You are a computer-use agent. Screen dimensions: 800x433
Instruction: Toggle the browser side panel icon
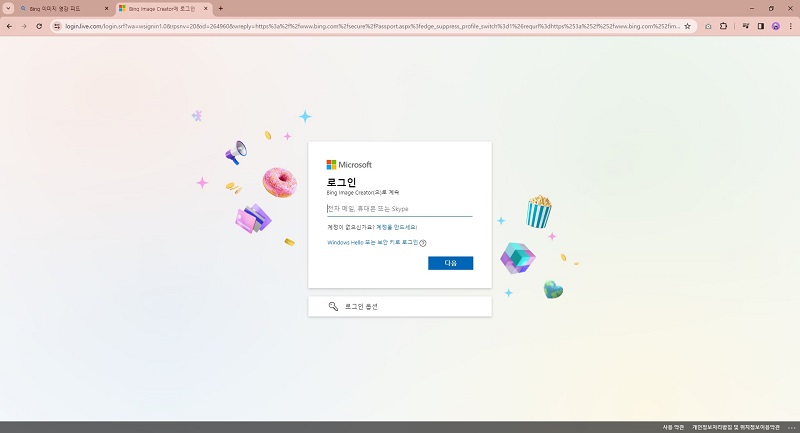pyautogui.click(x=761, y=26)
